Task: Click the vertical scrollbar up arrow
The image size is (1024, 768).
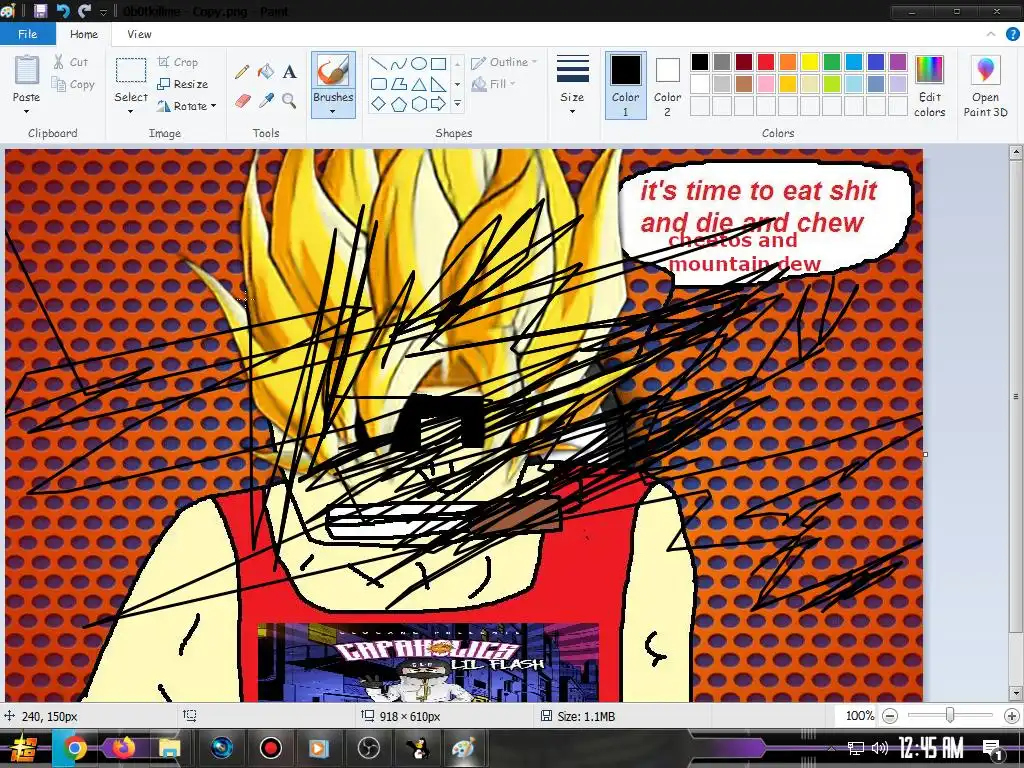Action: click(1016, 153)
